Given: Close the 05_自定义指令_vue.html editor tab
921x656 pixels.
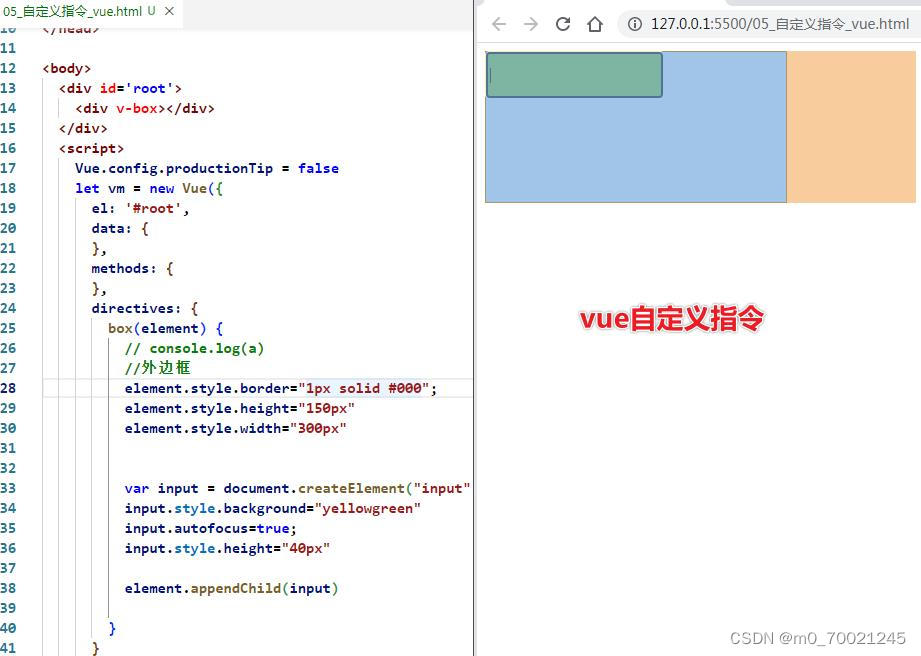Looking at the screenshot, I should pos(169,11).
